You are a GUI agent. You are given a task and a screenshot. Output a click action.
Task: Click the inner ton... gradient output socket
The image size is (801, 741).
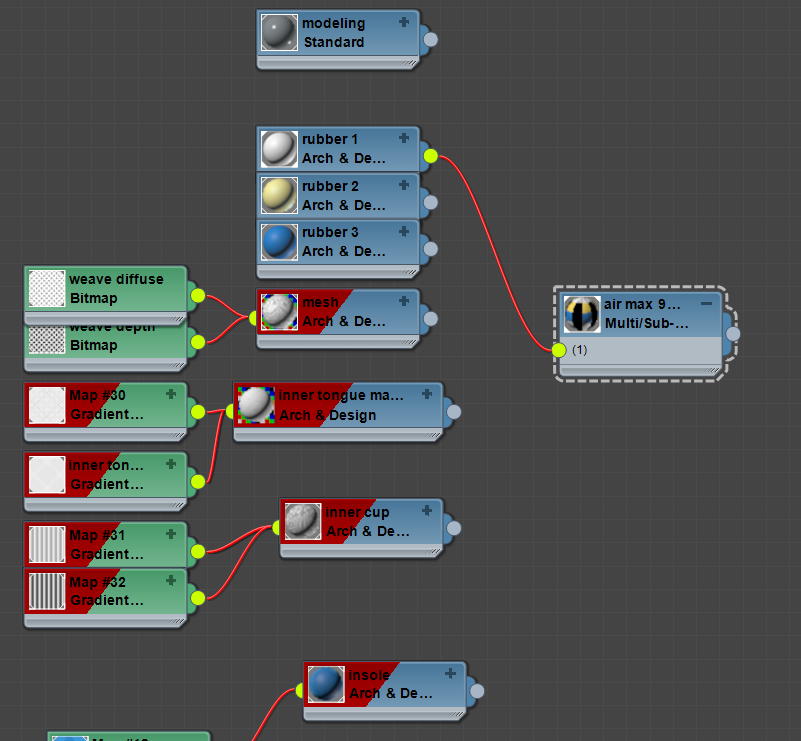pos(198,482)
